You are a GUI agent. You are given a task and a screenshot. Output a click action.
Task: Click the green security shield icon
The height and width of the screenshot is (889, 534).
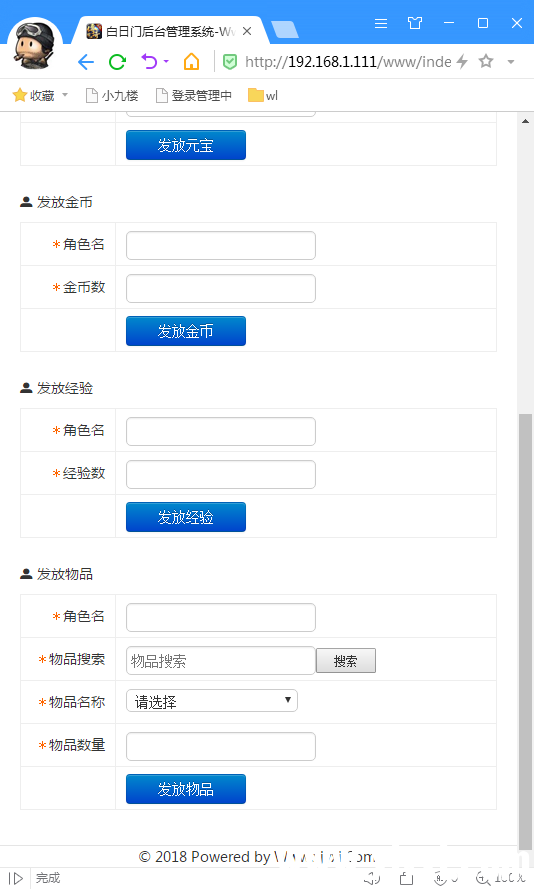tap(230, 62)
